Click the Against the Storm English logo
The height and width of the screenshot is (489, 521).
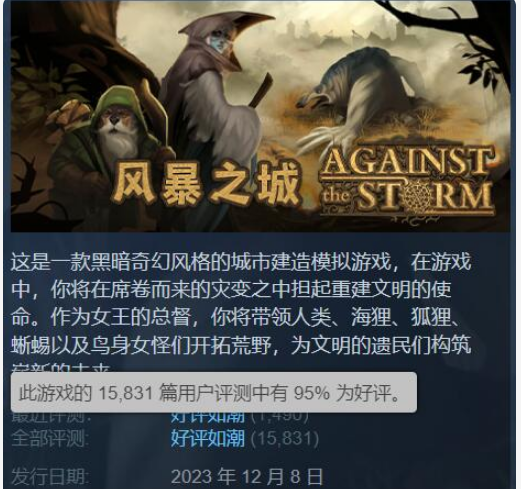pos(407,182)
